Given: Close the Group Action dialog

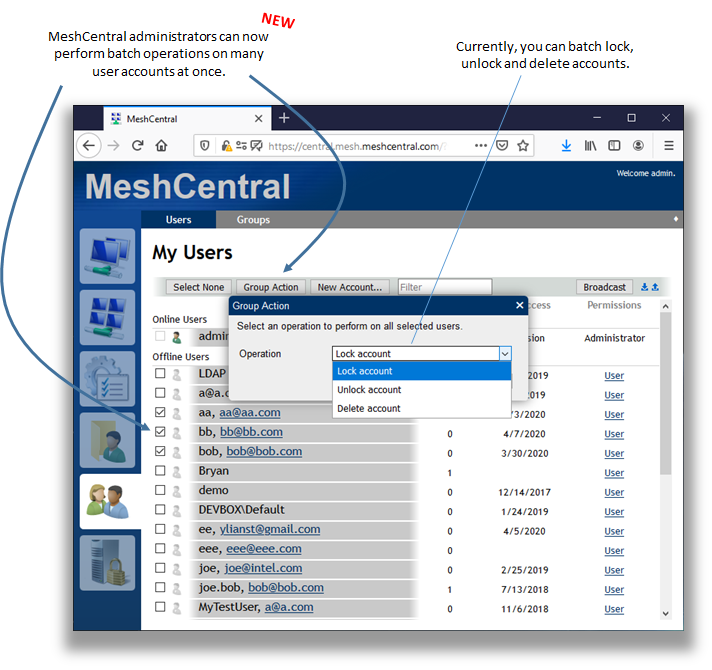Looking at the screenshot, I should click(x=520, y=305).
